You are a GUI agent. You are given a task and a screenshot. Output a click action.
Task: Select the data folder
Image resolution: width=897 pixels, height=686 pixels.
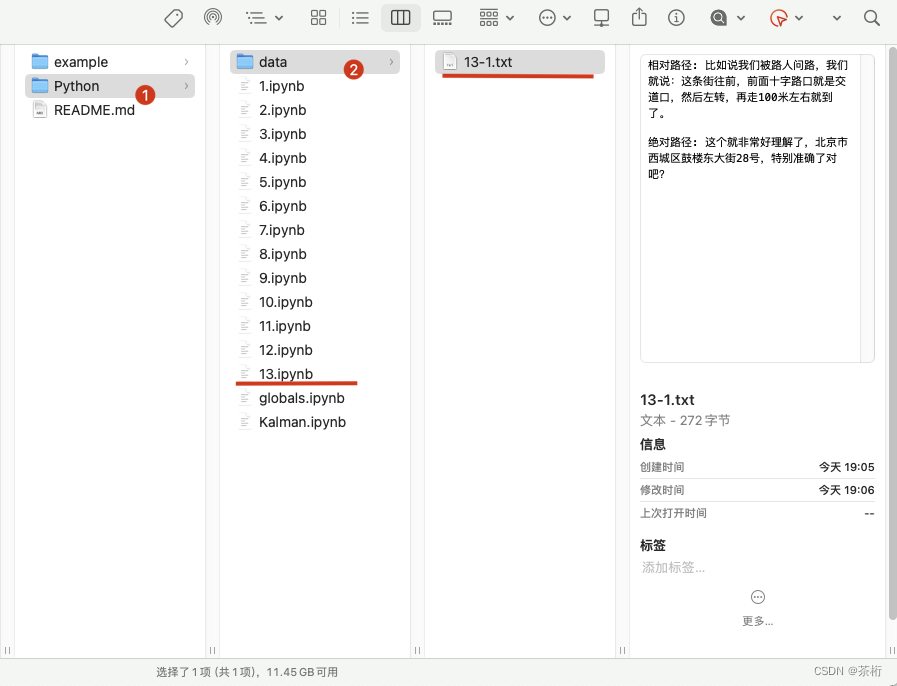pos(315,62)
